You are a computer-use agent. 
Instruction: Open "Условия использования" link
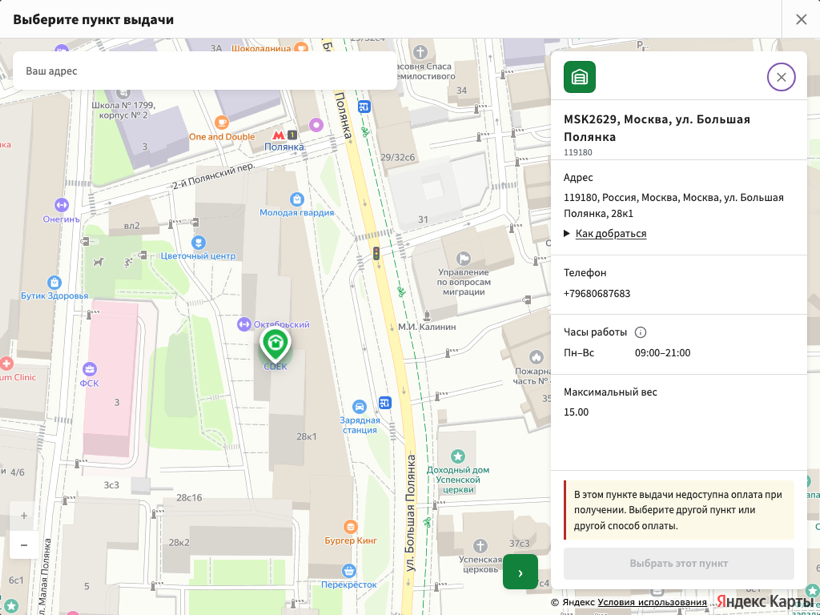point(652,602)
